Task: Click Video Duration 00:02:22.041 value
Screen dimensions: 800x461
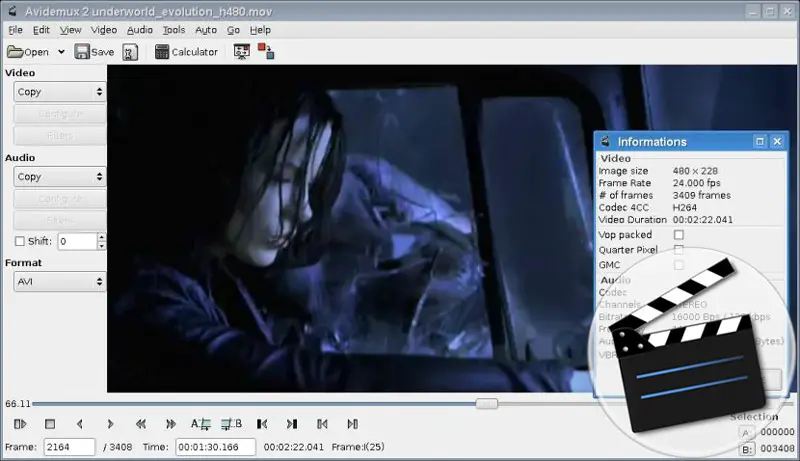Action: coord(703,220)
